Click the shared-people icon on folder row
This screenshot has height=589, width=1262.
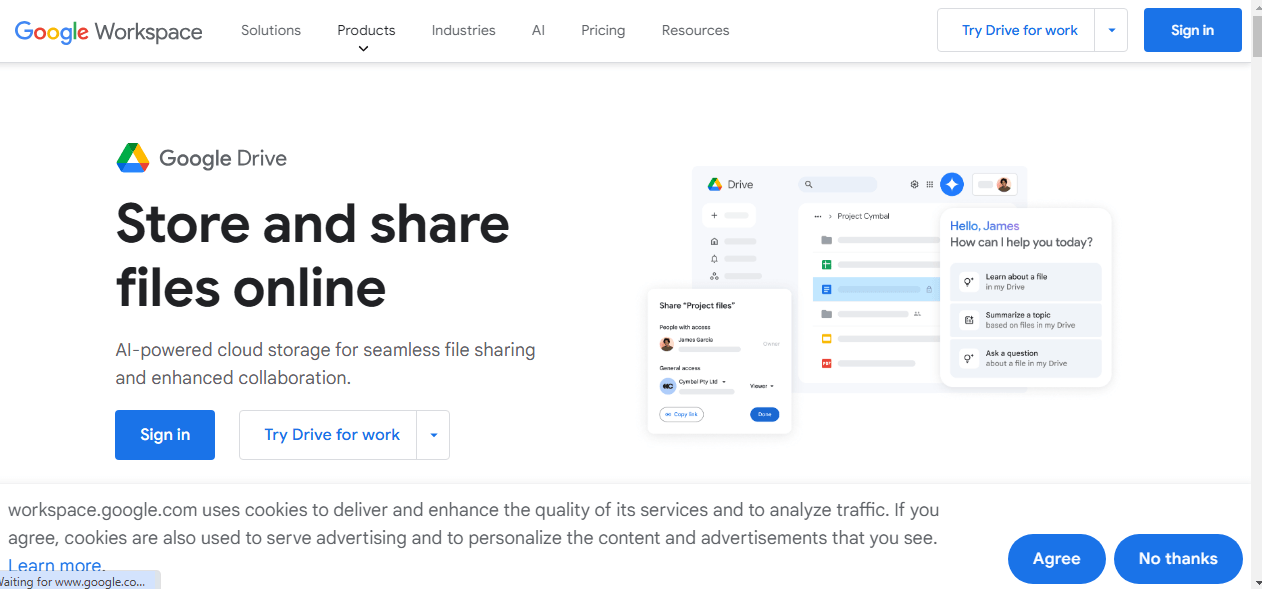[917, 314]
